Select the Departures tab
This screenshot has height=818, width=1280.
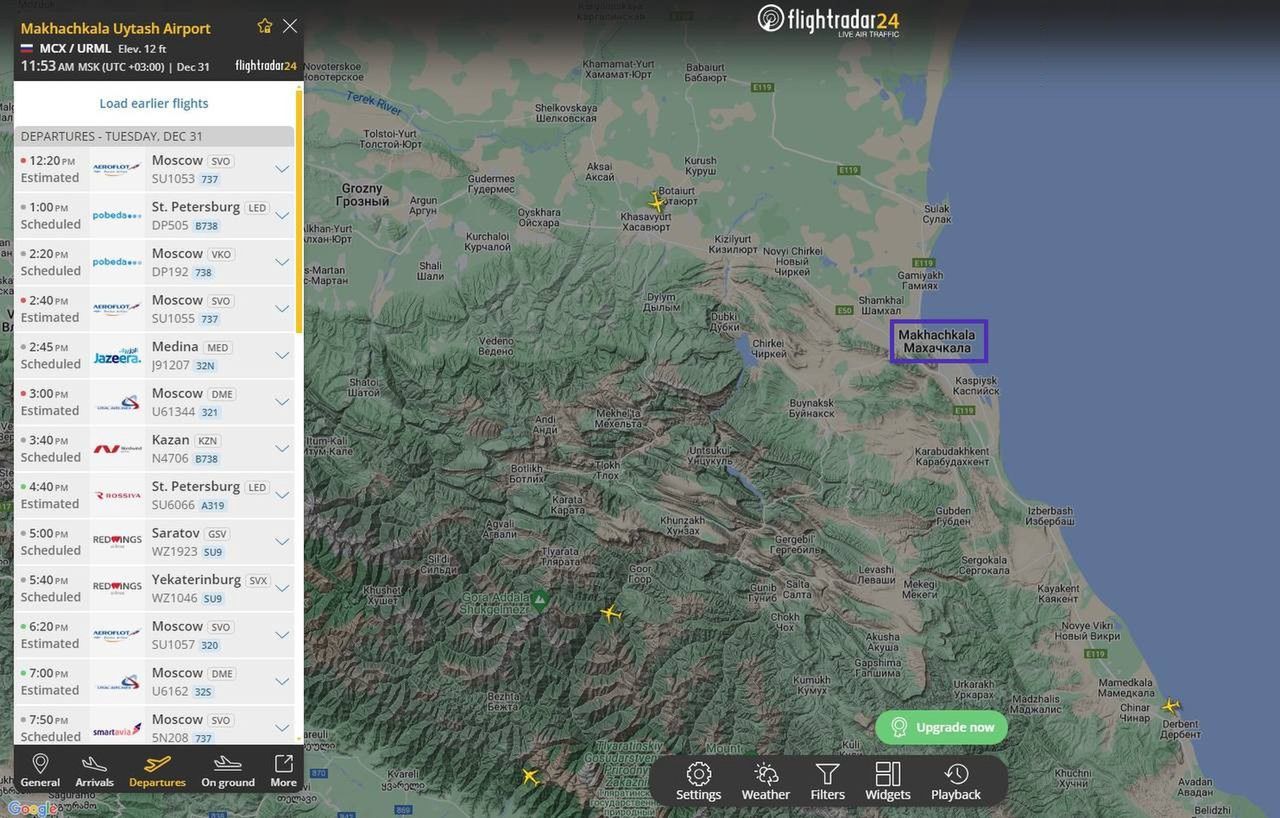[x=157, y=770]
